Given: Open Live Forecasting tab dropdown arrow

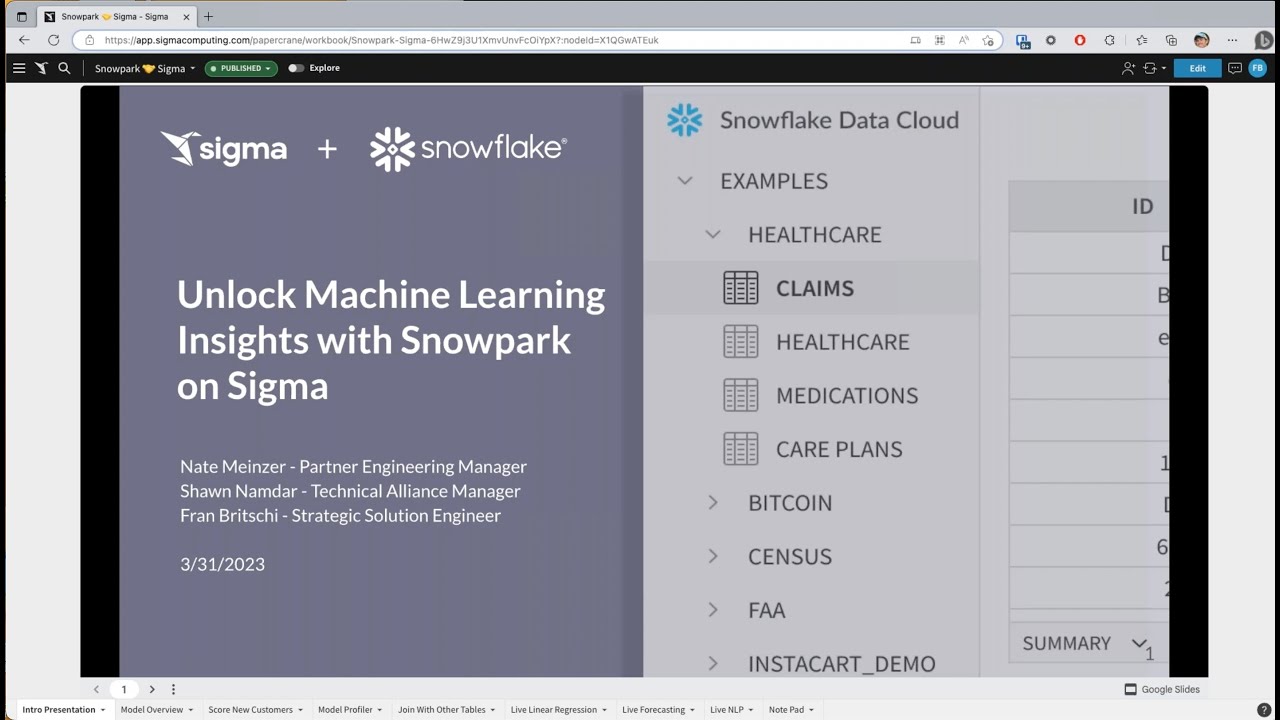Looking at the screenshot, I should coord(692,710).
